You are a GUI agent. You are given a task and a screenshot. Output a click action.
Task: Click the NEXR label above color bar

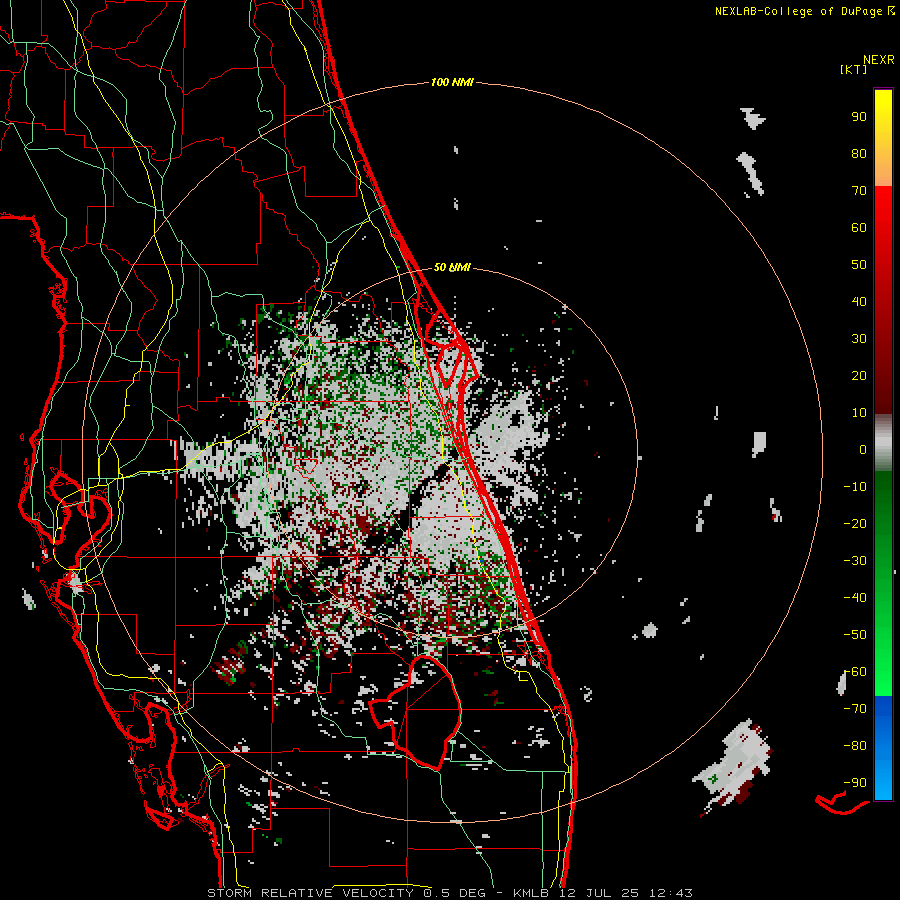click(x=879, y=60)
